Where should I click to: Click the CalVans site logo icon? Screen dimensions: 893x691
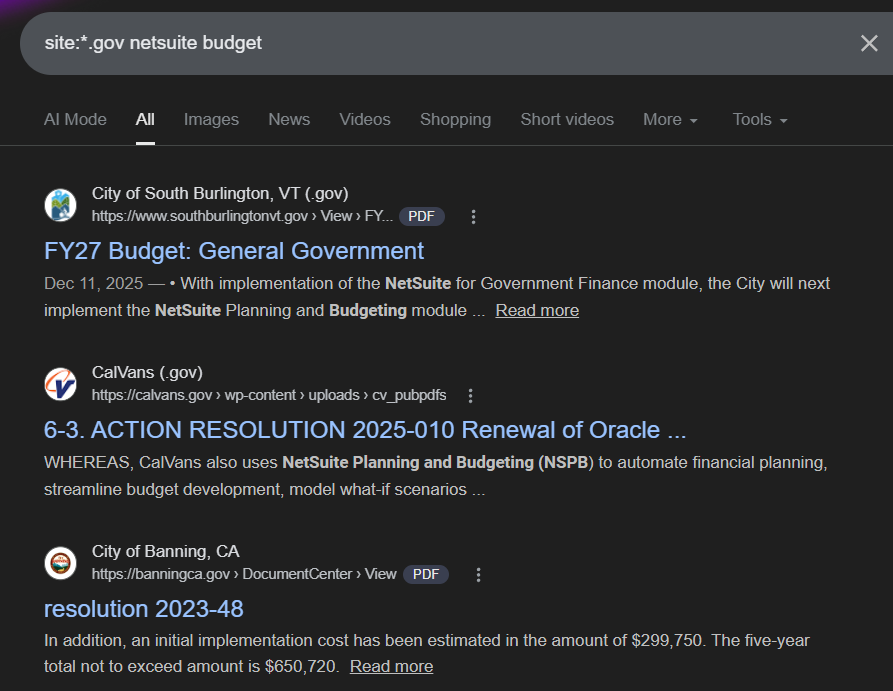pyautogui.click(x=61, y=384)
